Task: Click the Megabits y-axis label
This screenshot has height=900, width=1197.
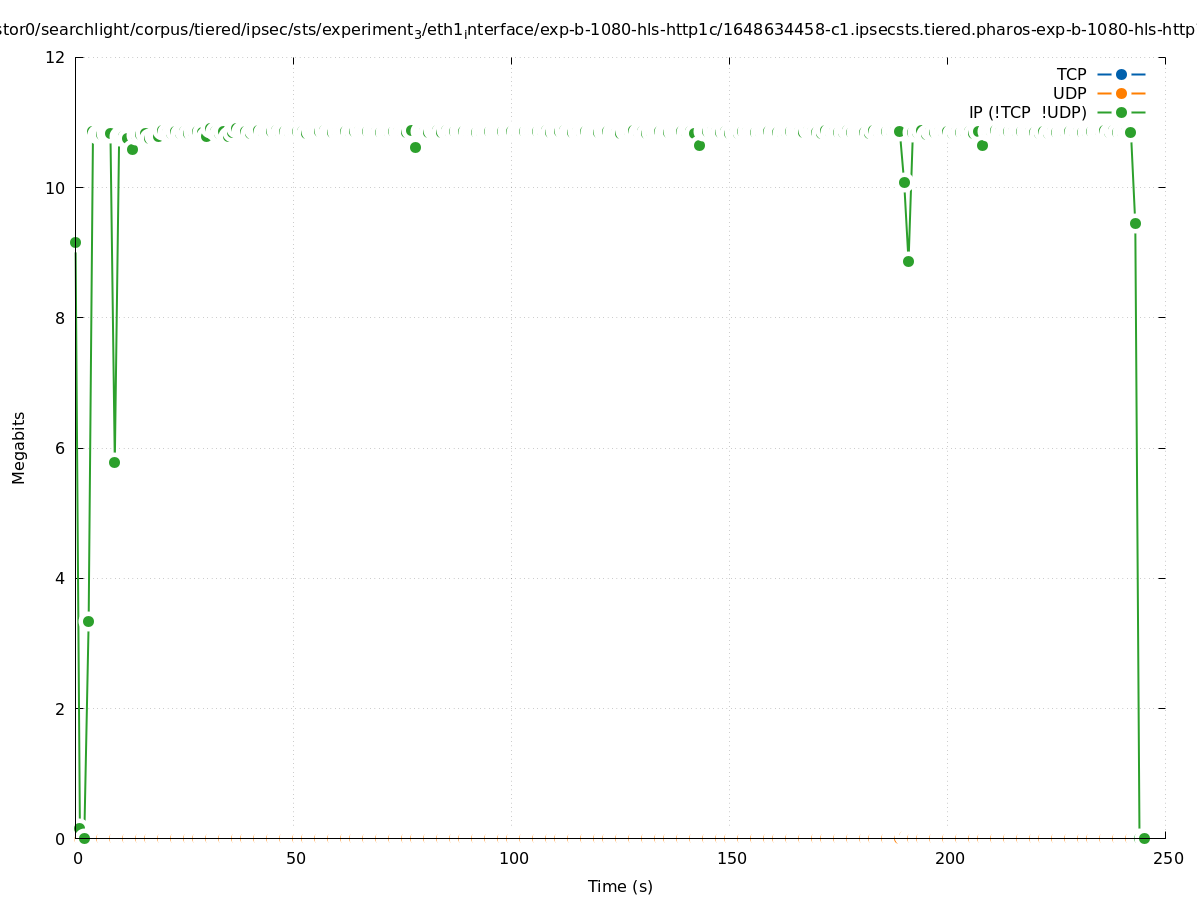Action: [19, 447]
